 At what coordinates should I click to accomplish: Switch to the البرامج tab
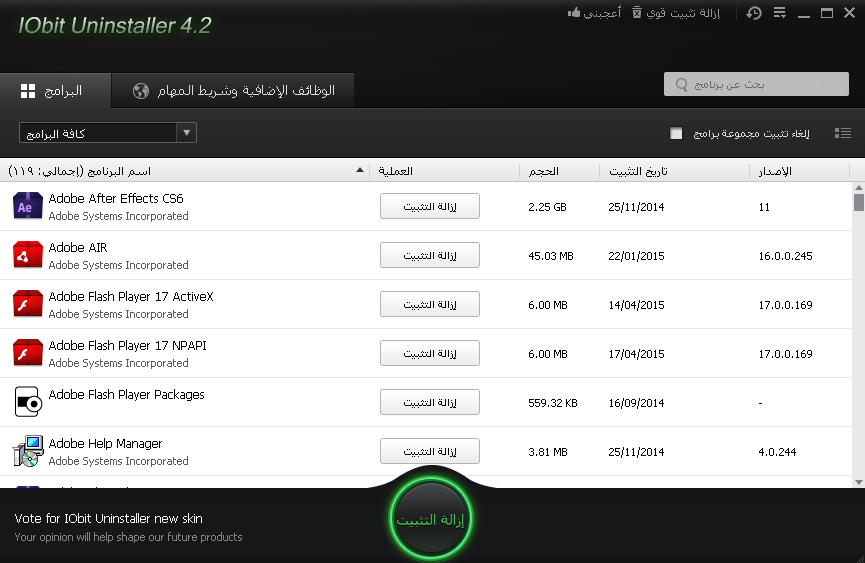pos(55,90)
